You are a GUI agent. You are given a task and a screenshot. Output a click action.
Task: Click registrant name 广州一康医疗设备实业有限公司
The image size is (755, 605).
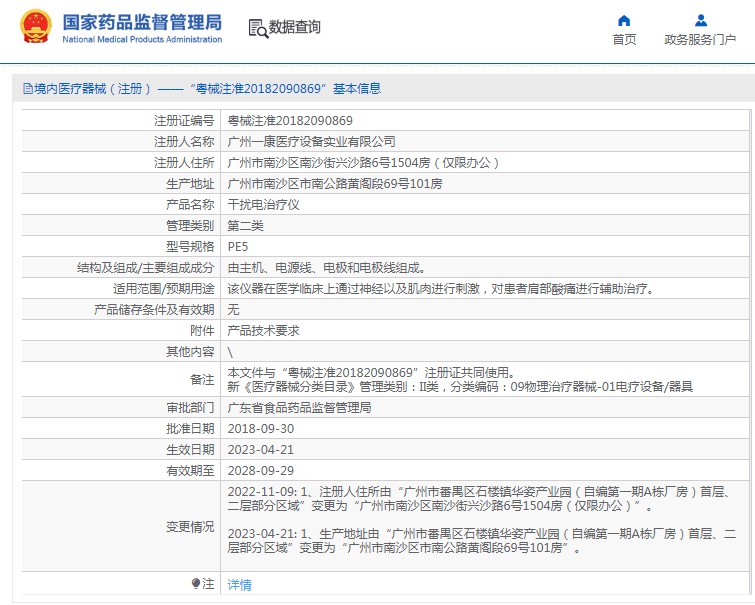coord(311,142)
